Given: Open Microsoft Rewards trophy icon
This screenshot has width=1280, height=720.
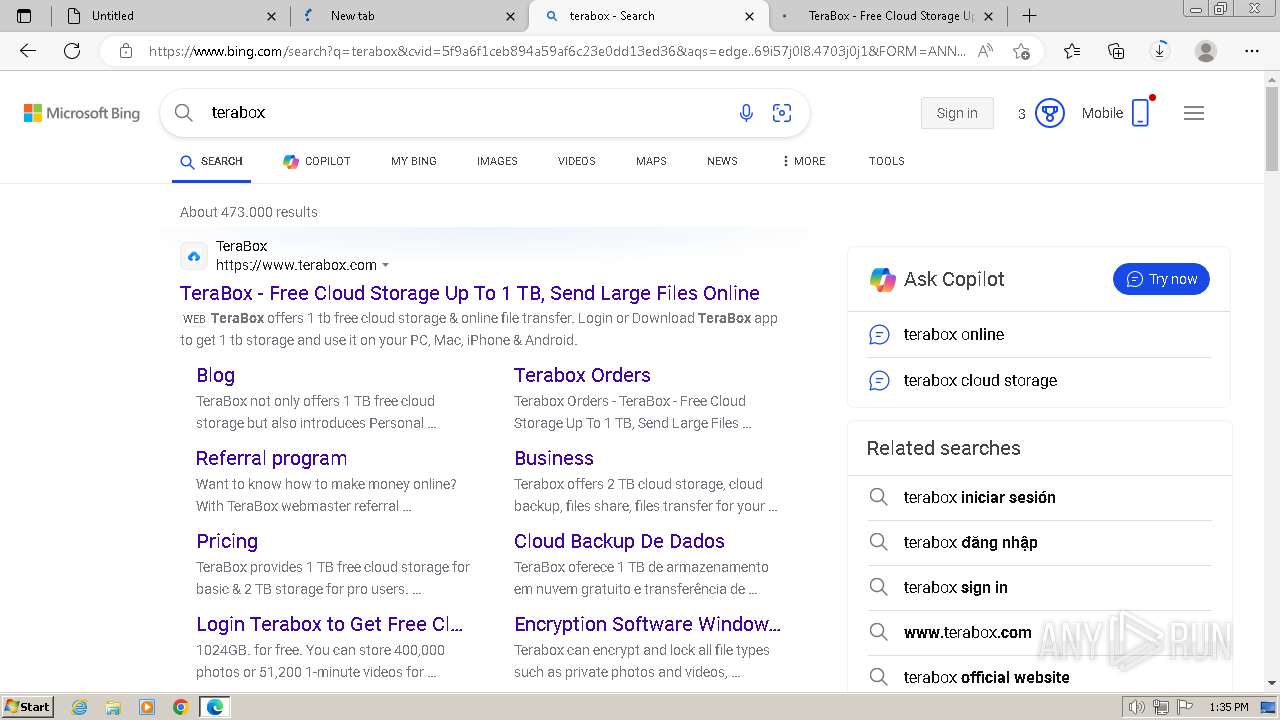Looking at the screenshot, I should 1049,113.
